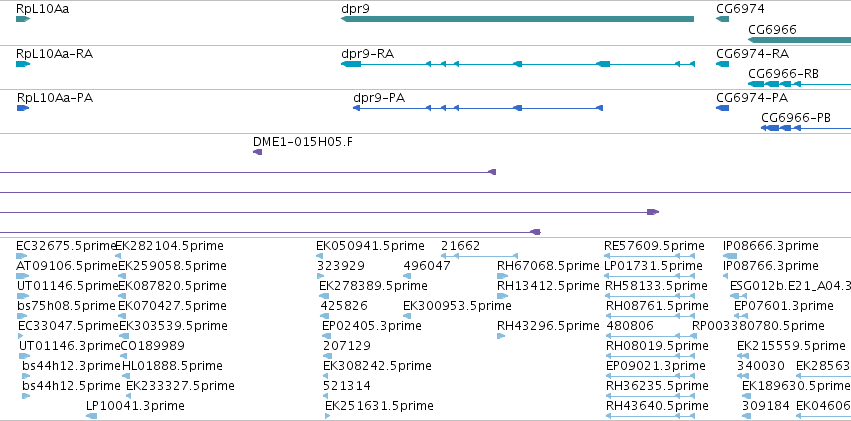The height and width of the screenshot is (421, 851).
Task: Click RH67068.5prime label
Action: pos(548,266)
